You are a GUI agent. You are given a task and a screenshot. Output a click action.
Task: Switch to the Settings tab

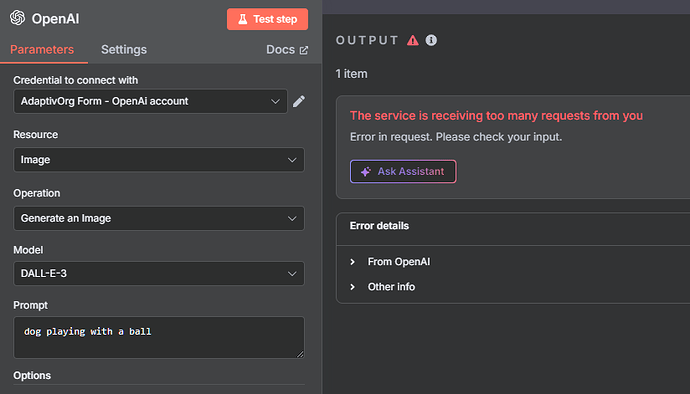click(x=124, y=50)
